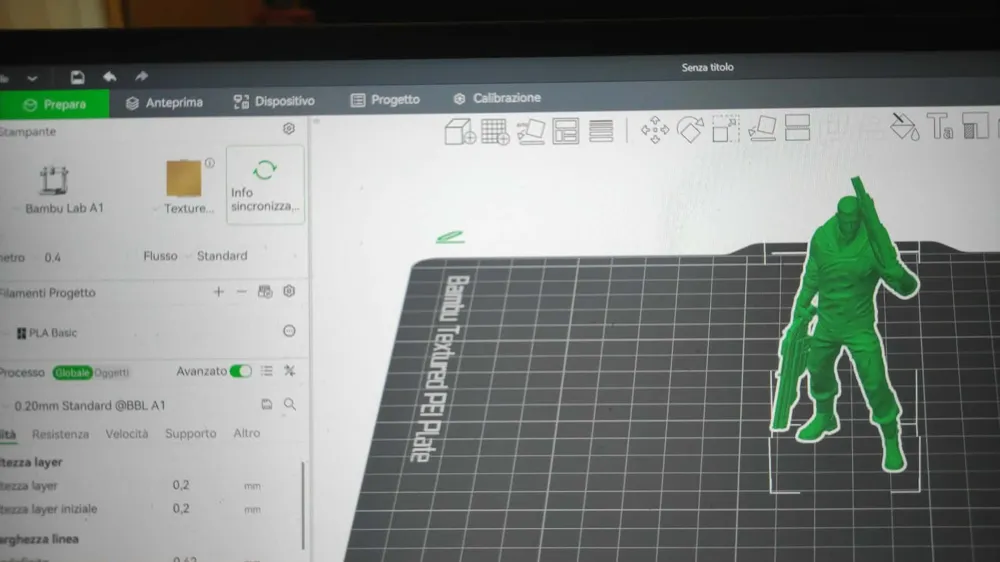Click the Add plate grid icon
Viewport: 1000px width, 562px height.
[x=495, y=132]
